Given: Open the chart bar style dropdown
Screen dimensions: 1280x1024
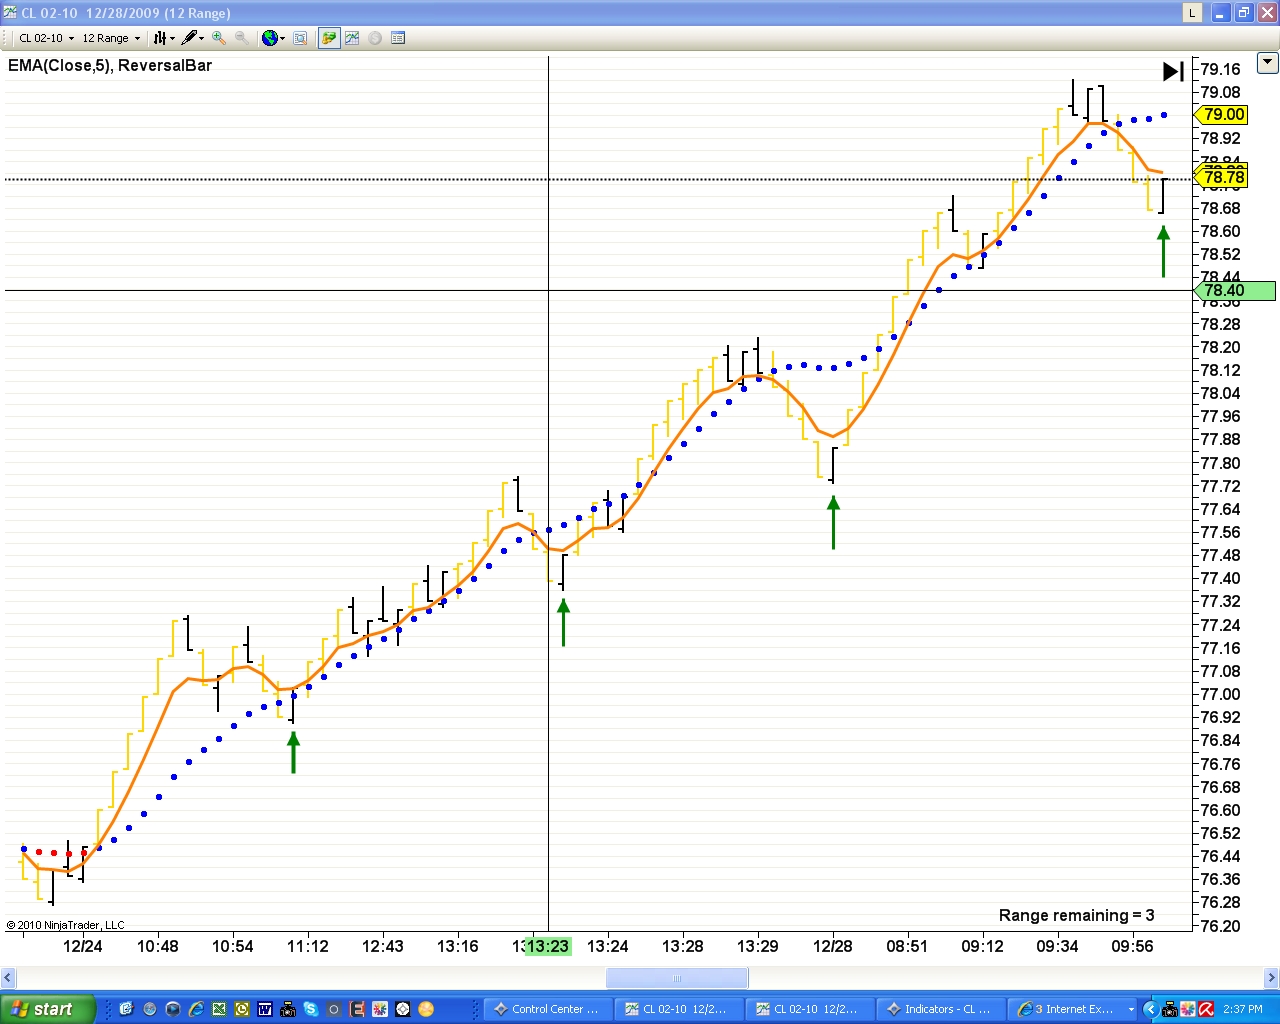Looking at the screenshot, I should (164, 38).
